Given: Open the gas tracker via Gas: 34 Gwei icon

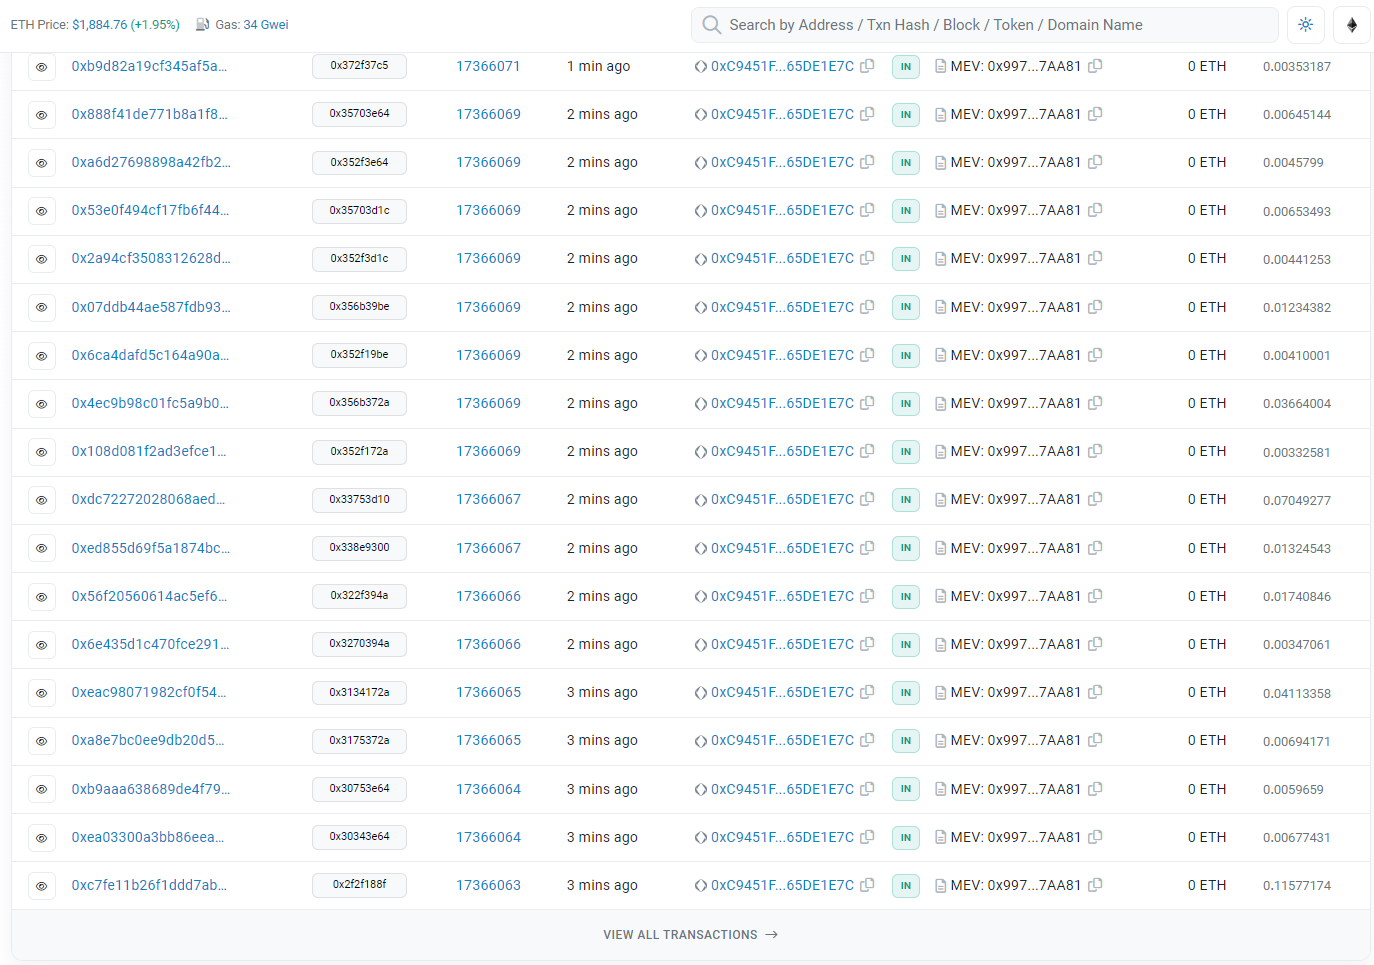Looking at the screenshot, I should click(204, 24).
